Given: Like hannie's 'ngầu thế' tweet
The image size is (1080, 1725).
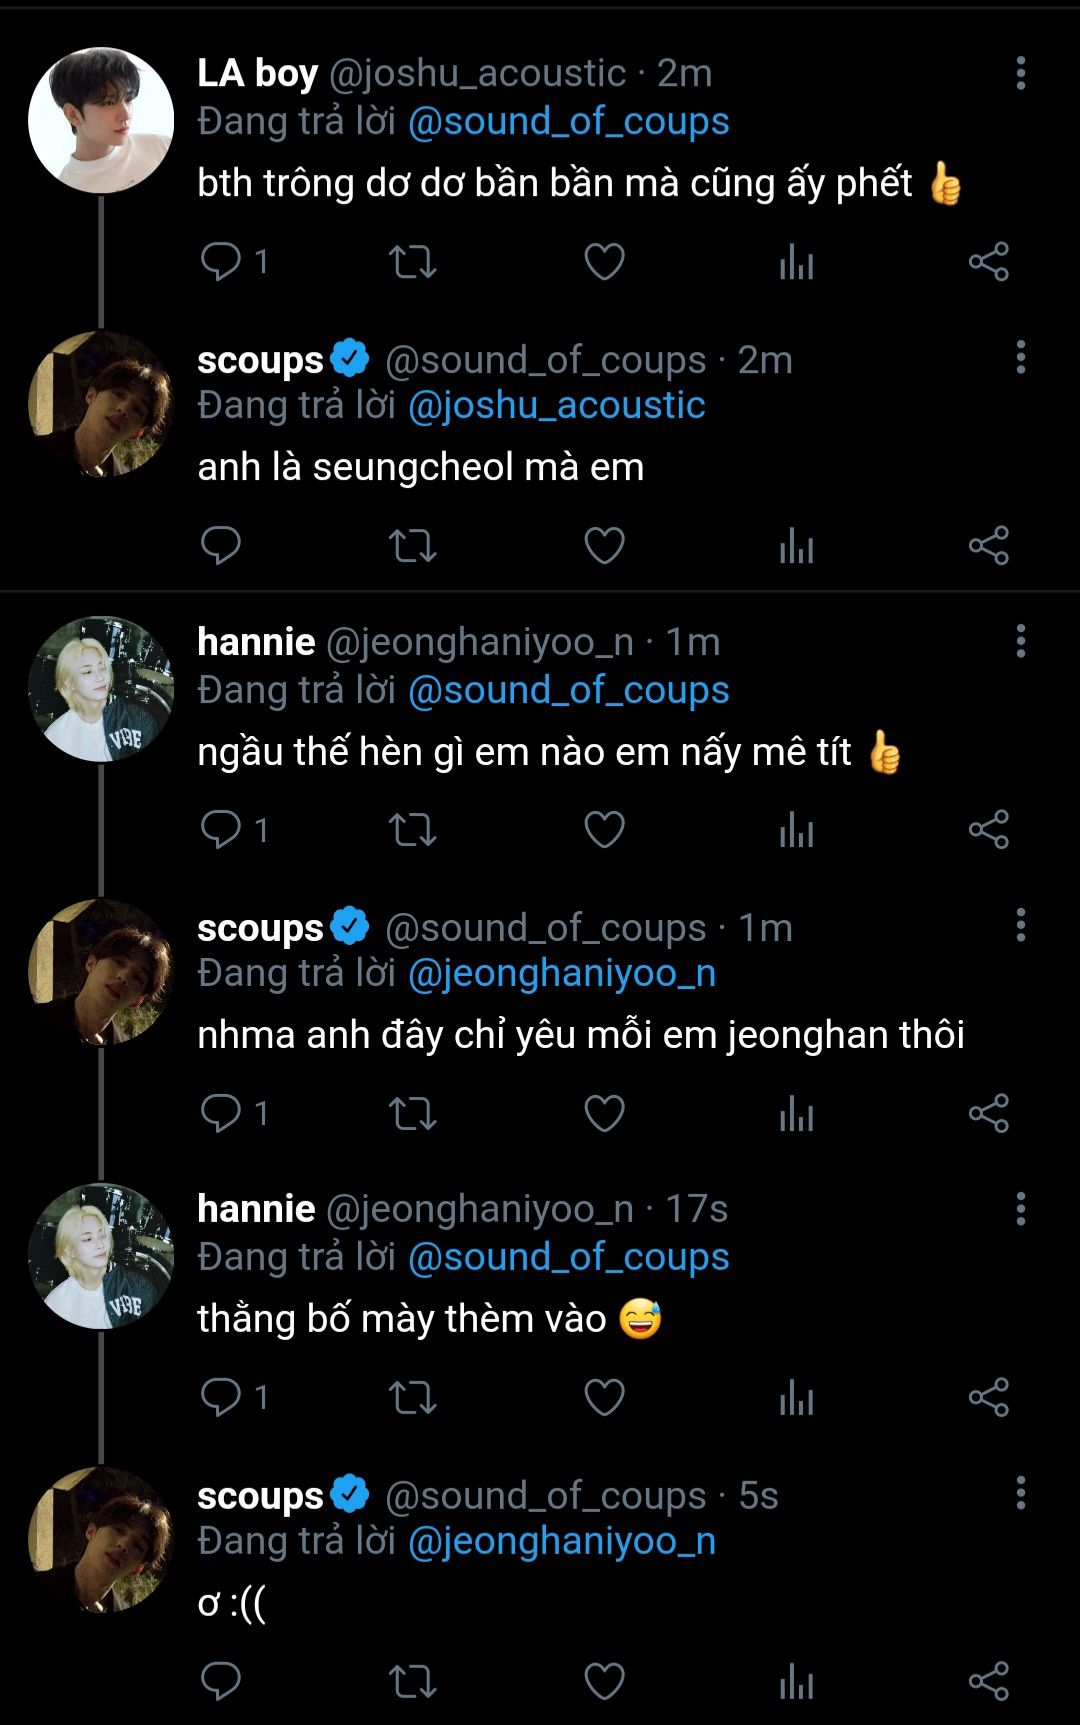Looking at the screenshot, I should [x=604, y=830].
